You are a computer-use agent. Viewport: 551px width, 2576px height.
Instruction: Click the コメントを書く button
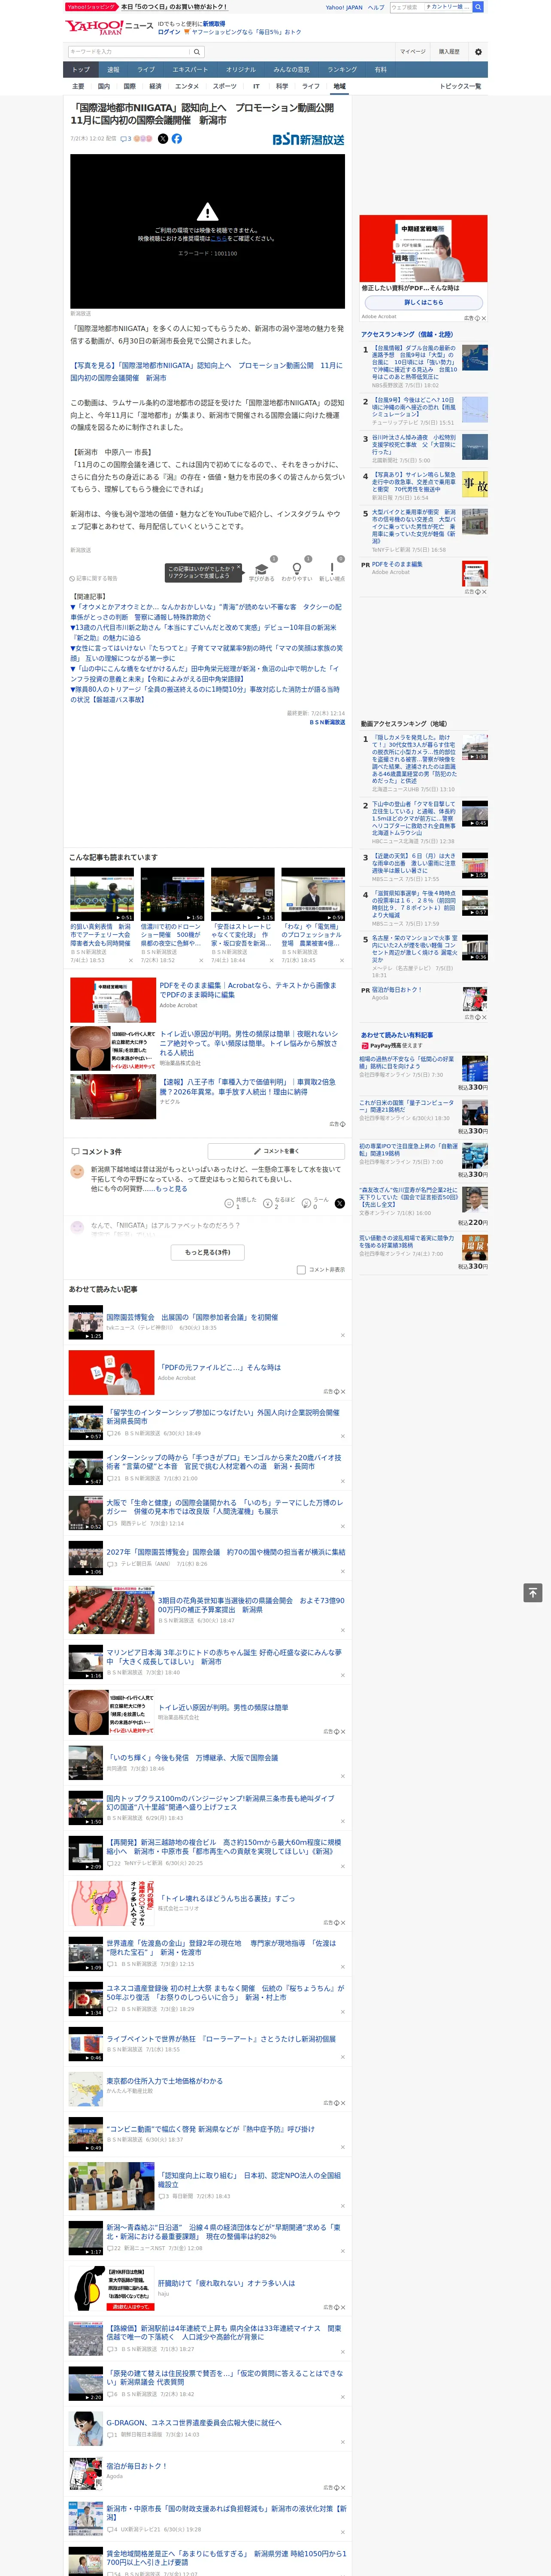pos(276,1151)
